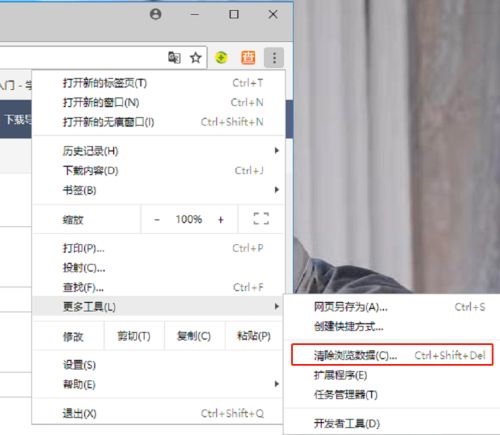Decrease zoom with the minus button
The height and width of the screenshot is (435, 500).
[157, 220]
